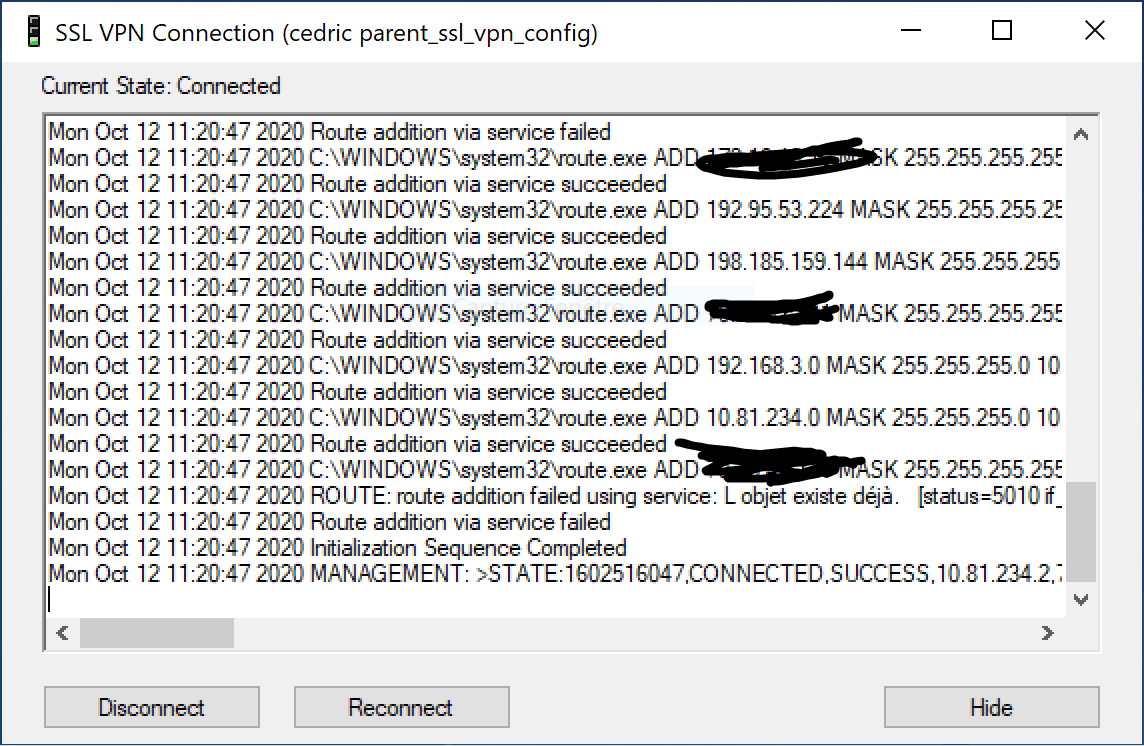
Task: Click the Reconnect button
Action: [401, 707]
